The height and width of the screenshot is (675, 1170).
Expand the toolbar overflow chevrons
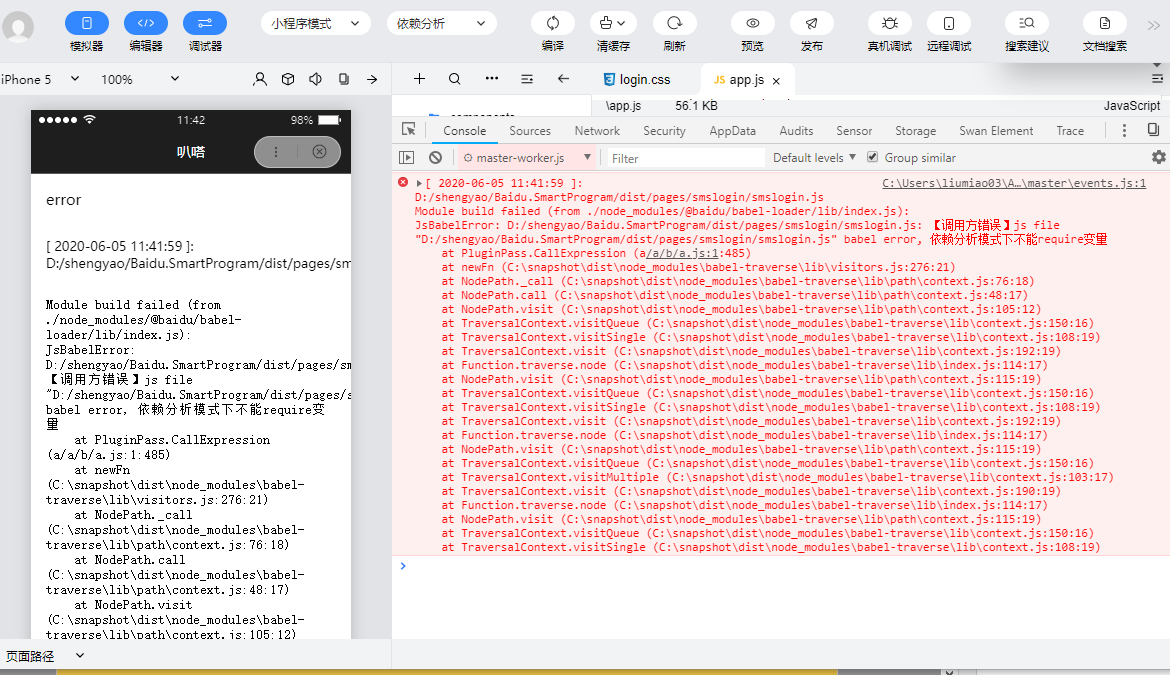click(x=1154, y=25)
